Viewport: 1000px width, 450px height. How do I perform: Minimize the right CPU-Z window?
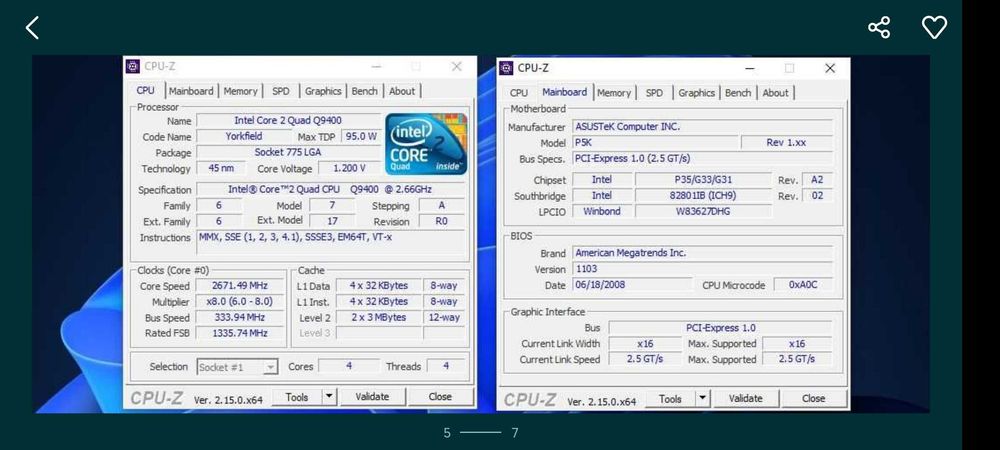[750, 68]
